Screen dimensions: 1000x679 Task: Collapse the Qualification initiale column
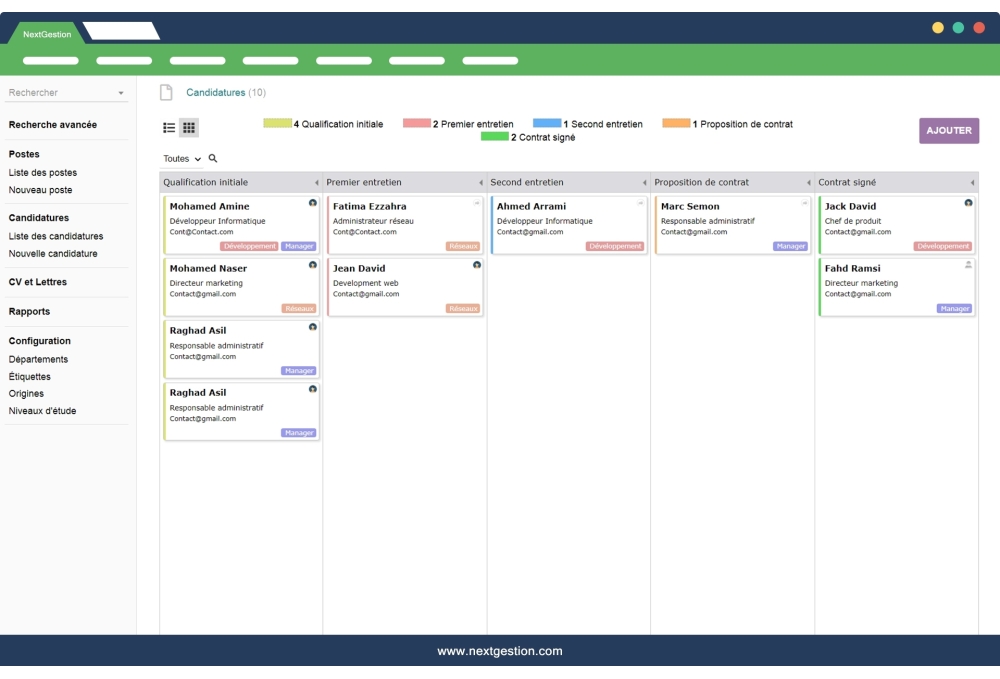pos(317,183)
